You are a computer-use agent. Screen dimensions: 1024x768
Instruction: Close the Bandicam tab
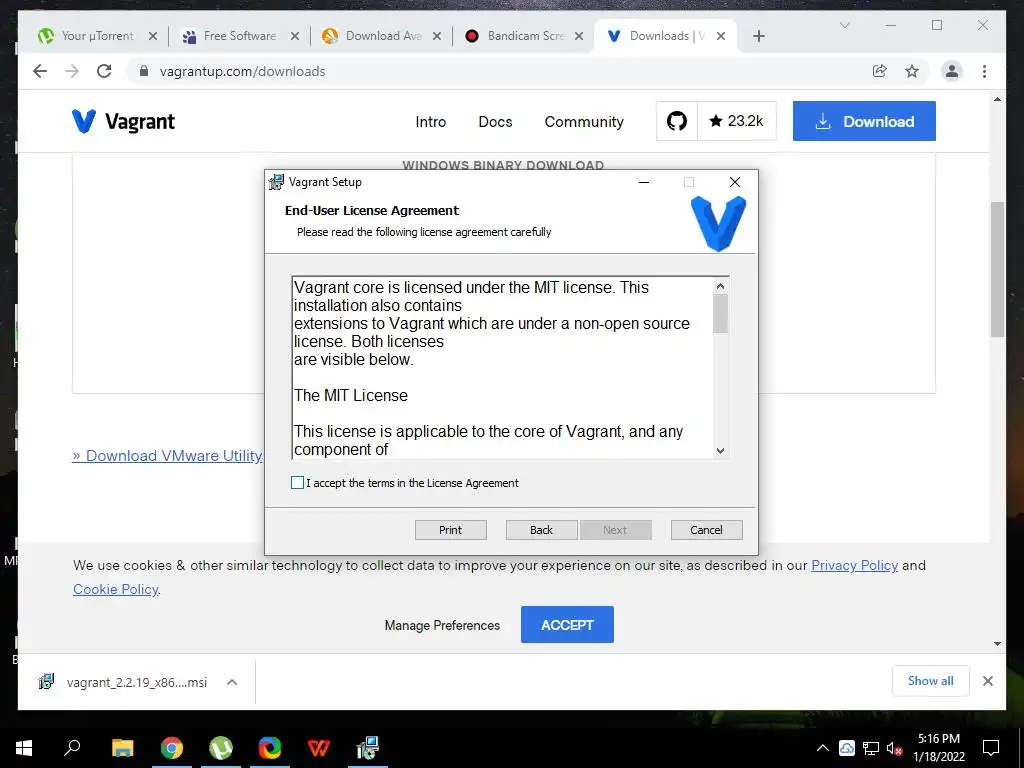click(x=579, y=36)
